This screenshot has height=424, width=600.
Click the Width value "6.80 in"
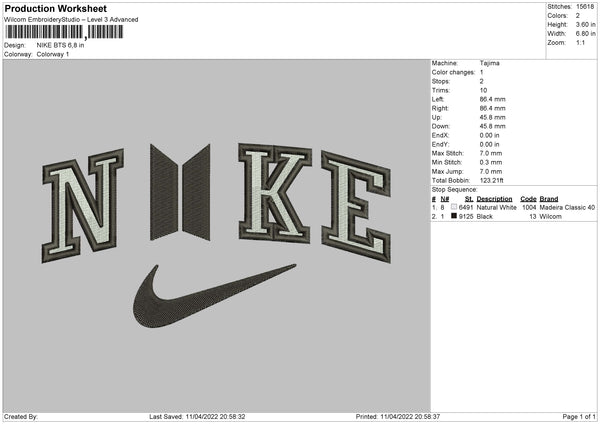tap(585, 34)
